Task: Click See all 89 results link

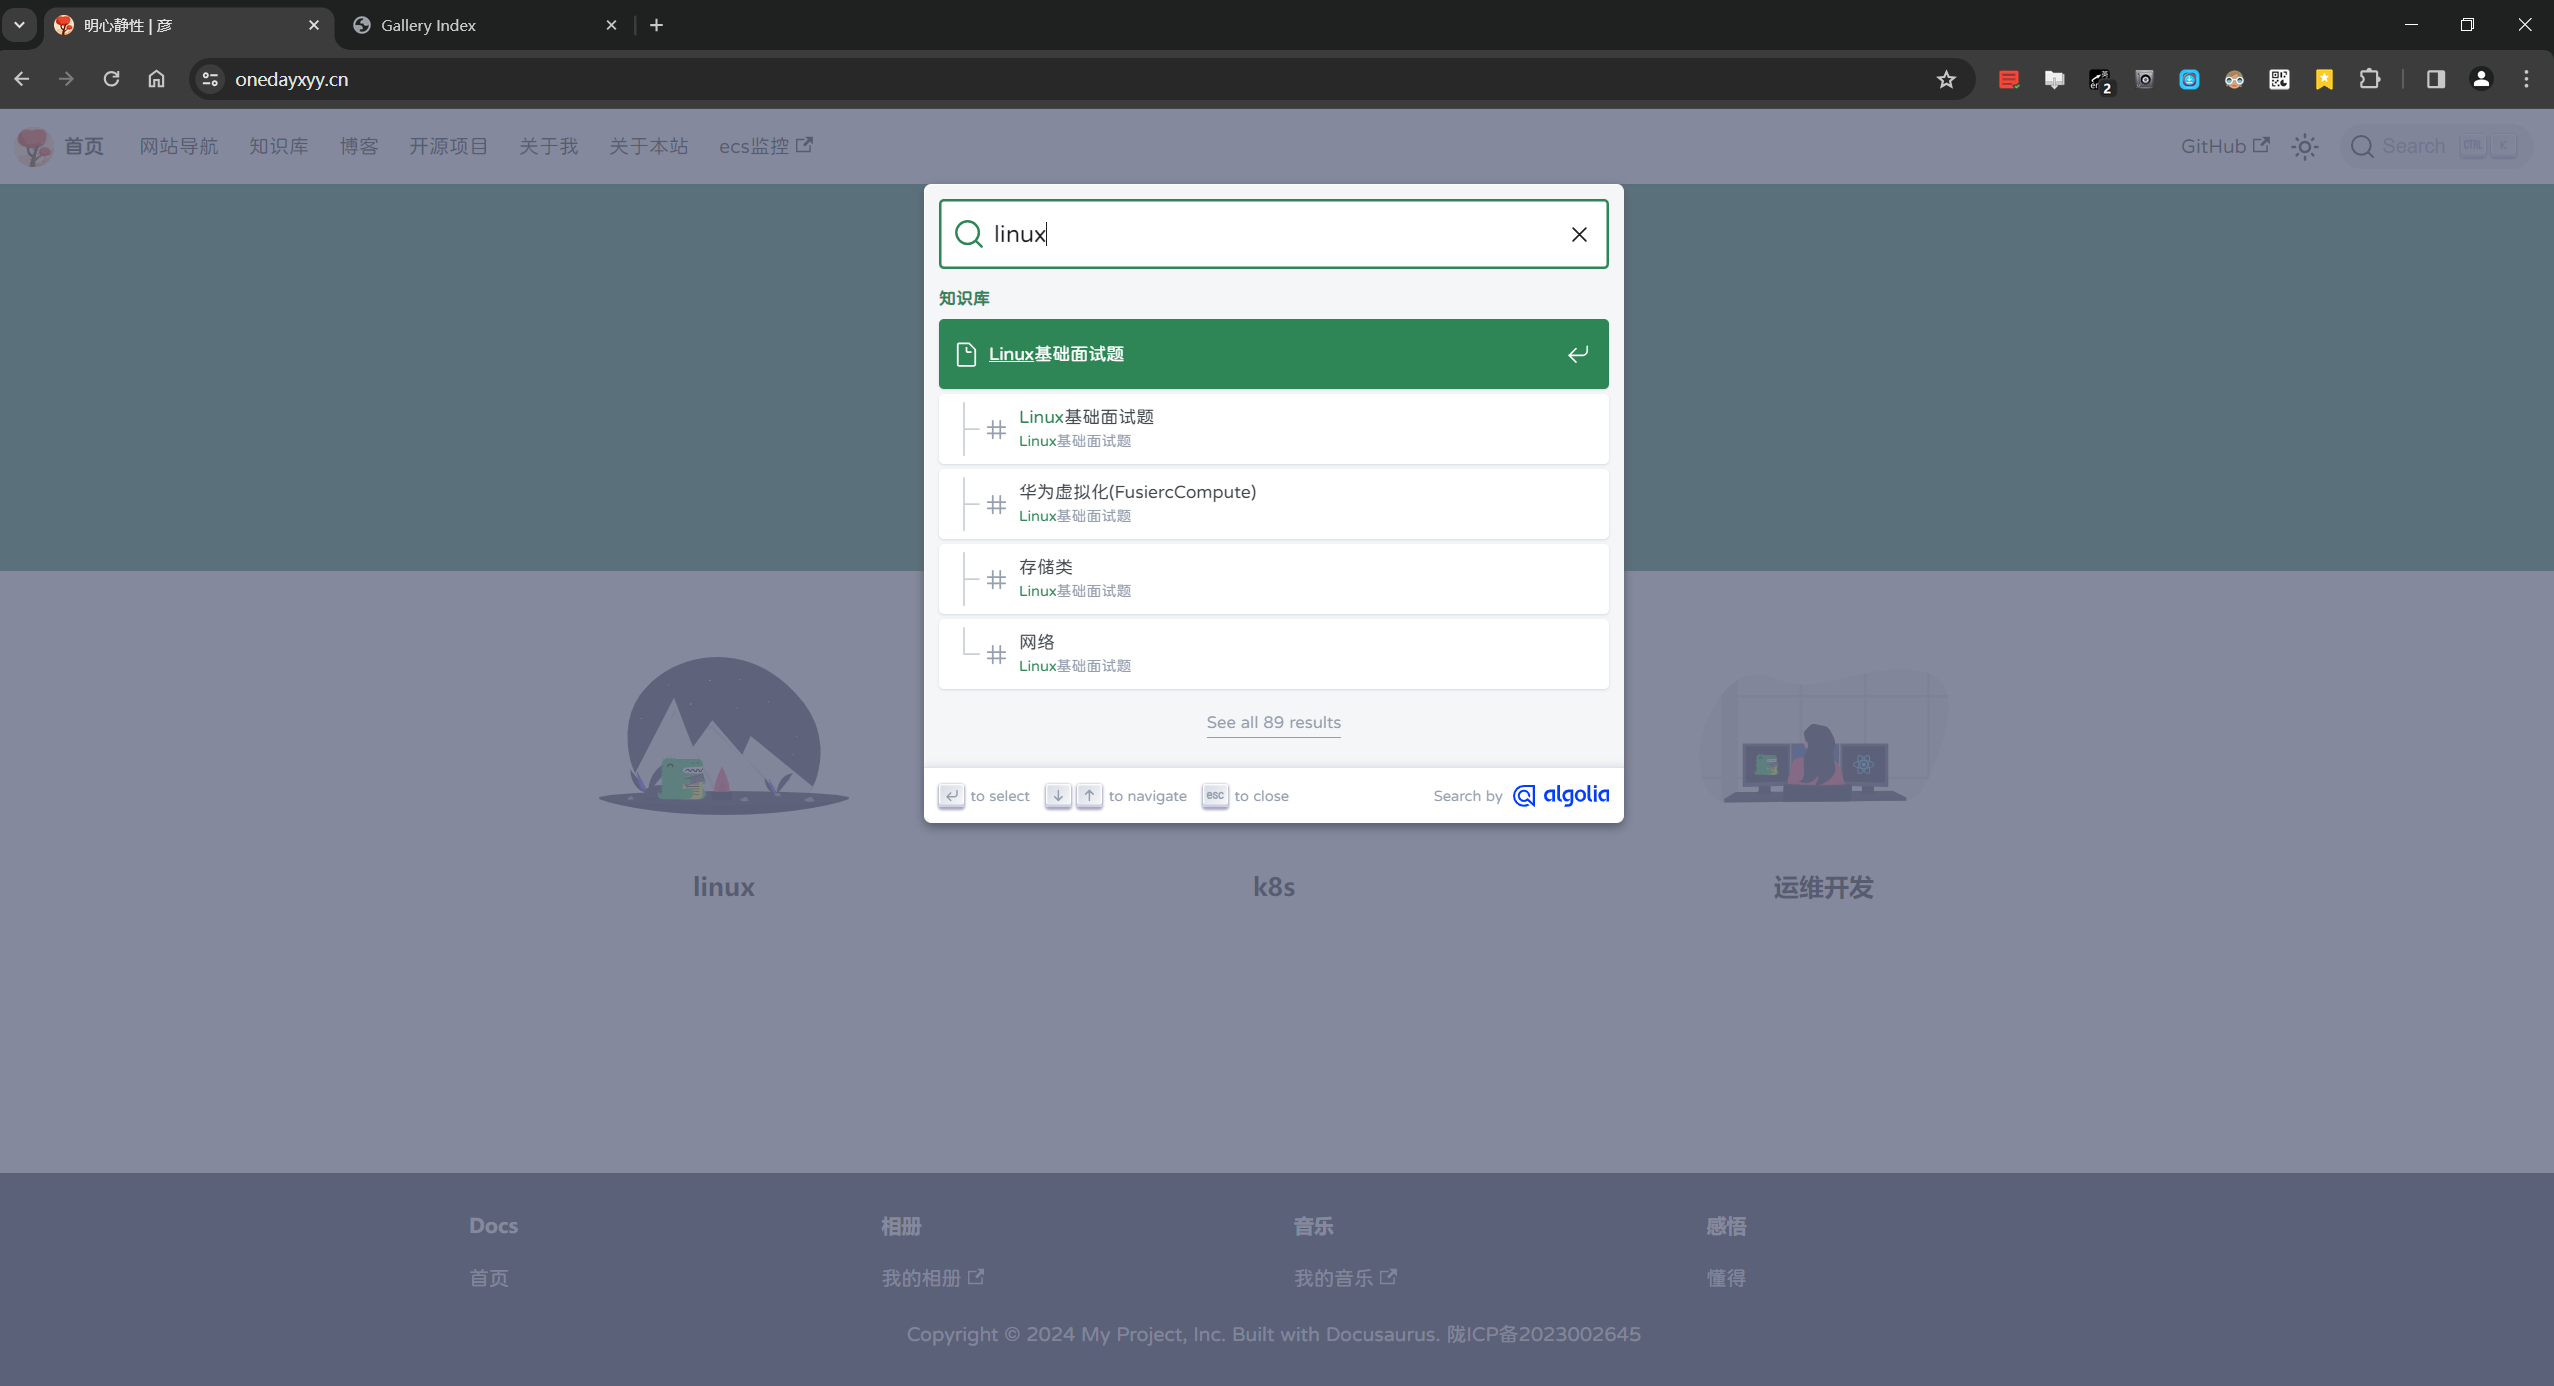Action: tap(1272, 722)
